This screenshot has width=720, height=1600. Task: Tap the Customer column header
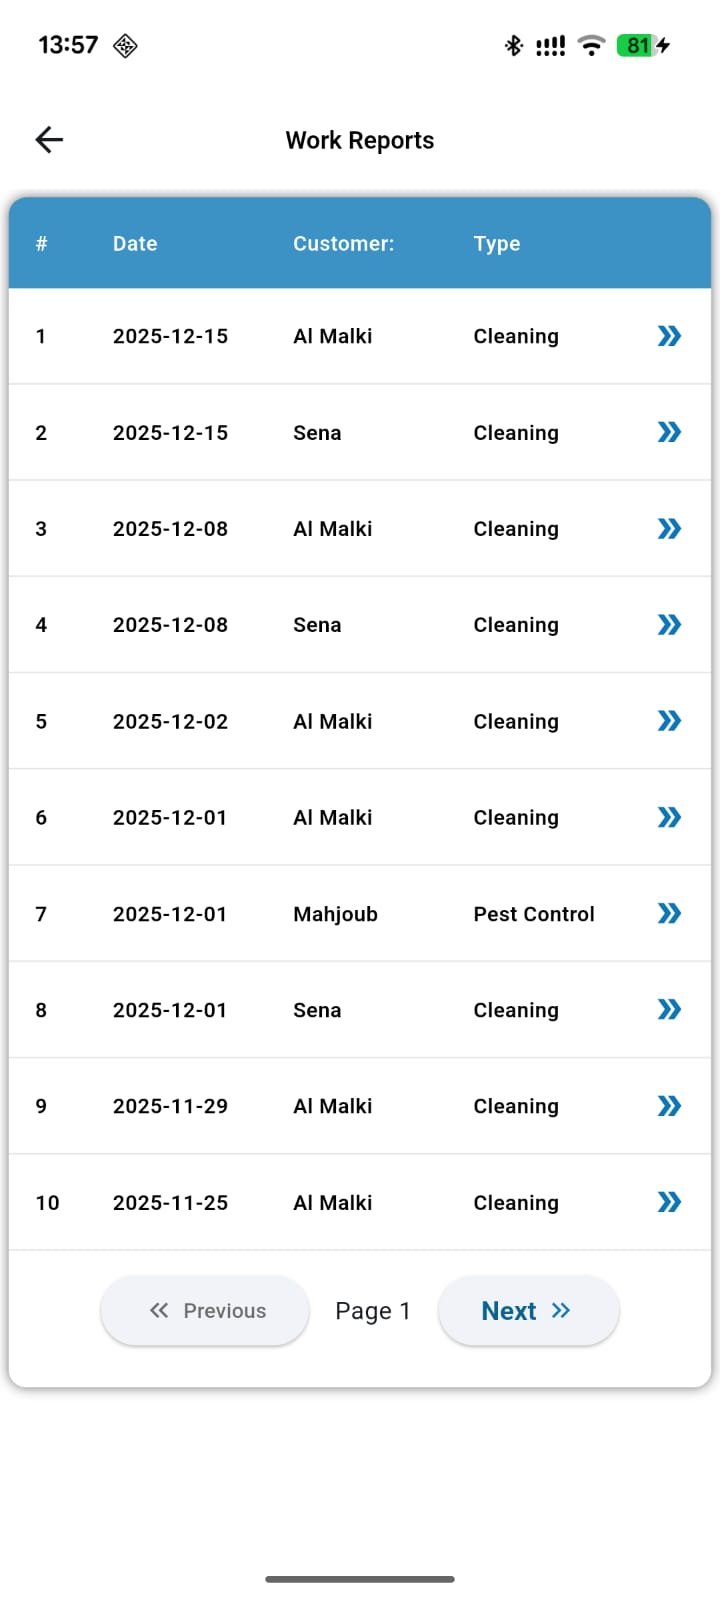coord(343,244)
